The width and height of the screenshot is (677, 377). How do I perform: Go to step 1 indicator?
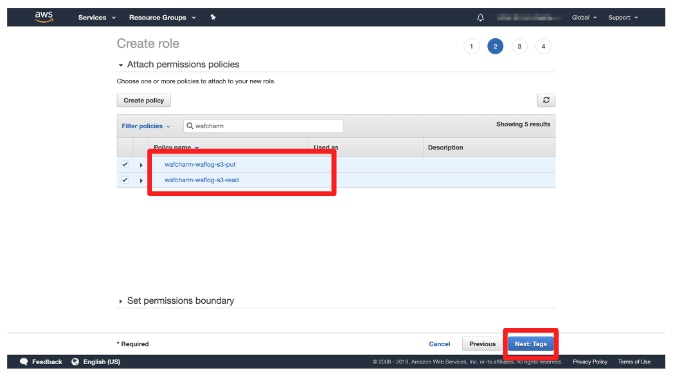click(471, 46)
